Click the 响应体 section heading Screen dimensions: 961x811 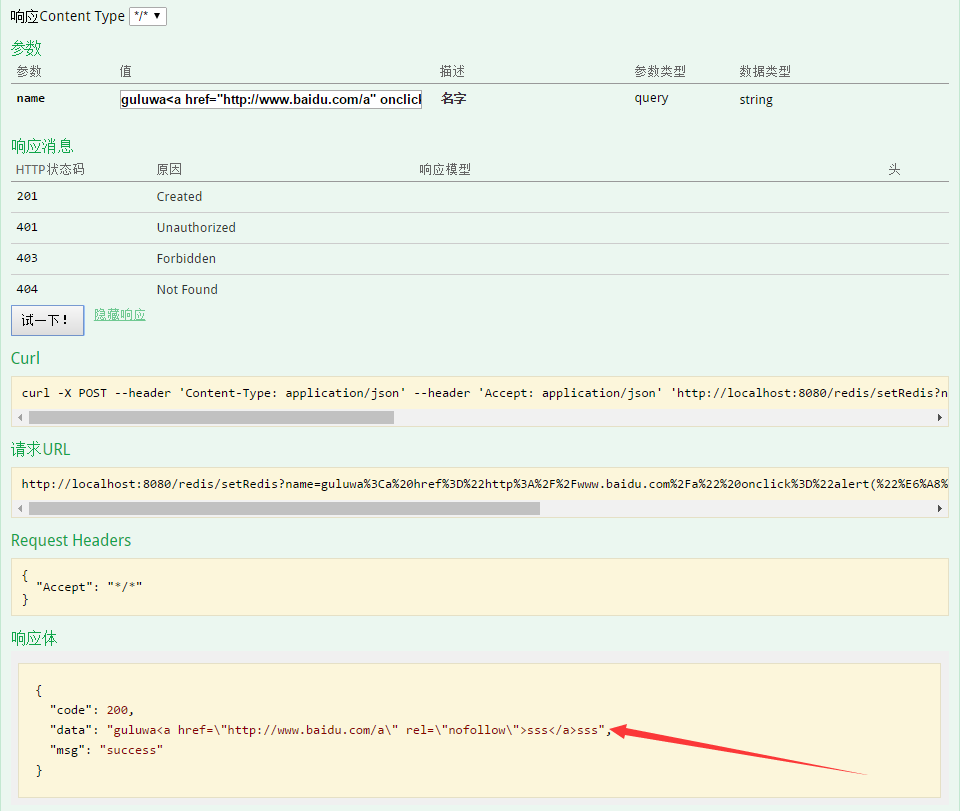point(34,638)
